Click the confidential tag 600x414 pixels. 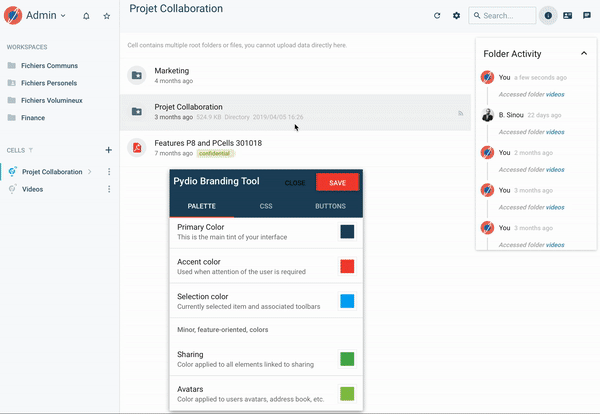tap(214, 153)
